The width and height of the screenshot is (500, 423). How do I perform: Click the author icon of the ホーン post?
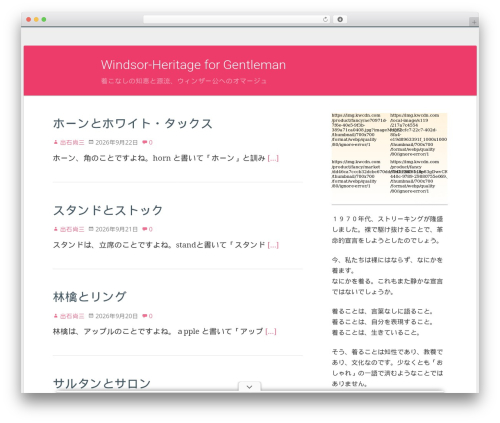[x=56, y=142]
